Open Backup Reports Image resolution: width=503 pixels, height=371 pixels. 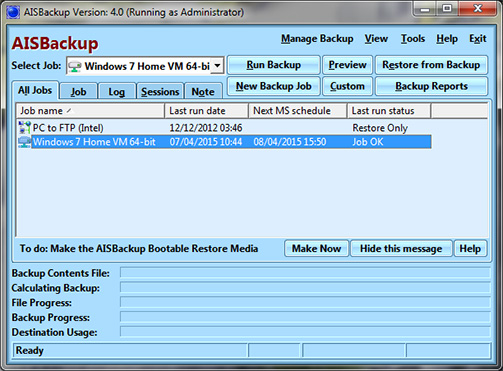coord(431,86)
